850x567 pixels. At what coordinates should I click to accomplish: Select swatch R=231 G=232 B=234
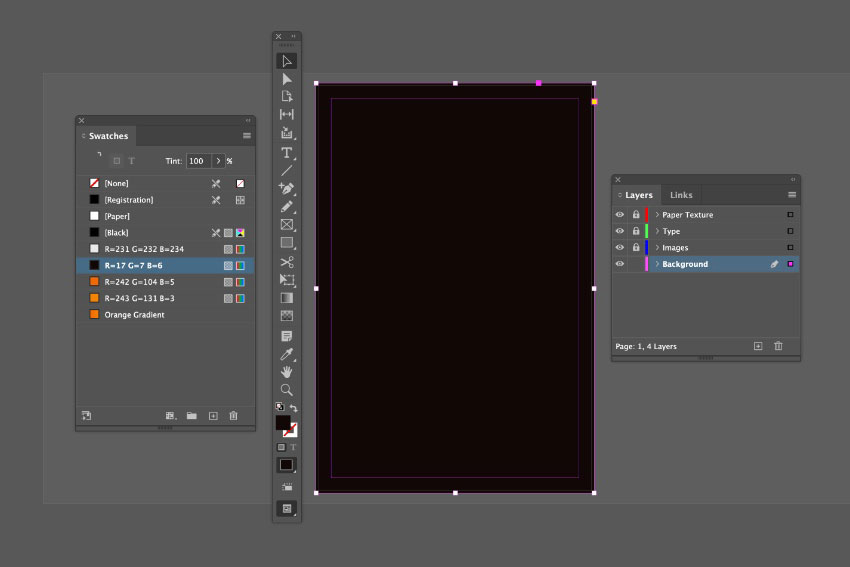[165, 249]
